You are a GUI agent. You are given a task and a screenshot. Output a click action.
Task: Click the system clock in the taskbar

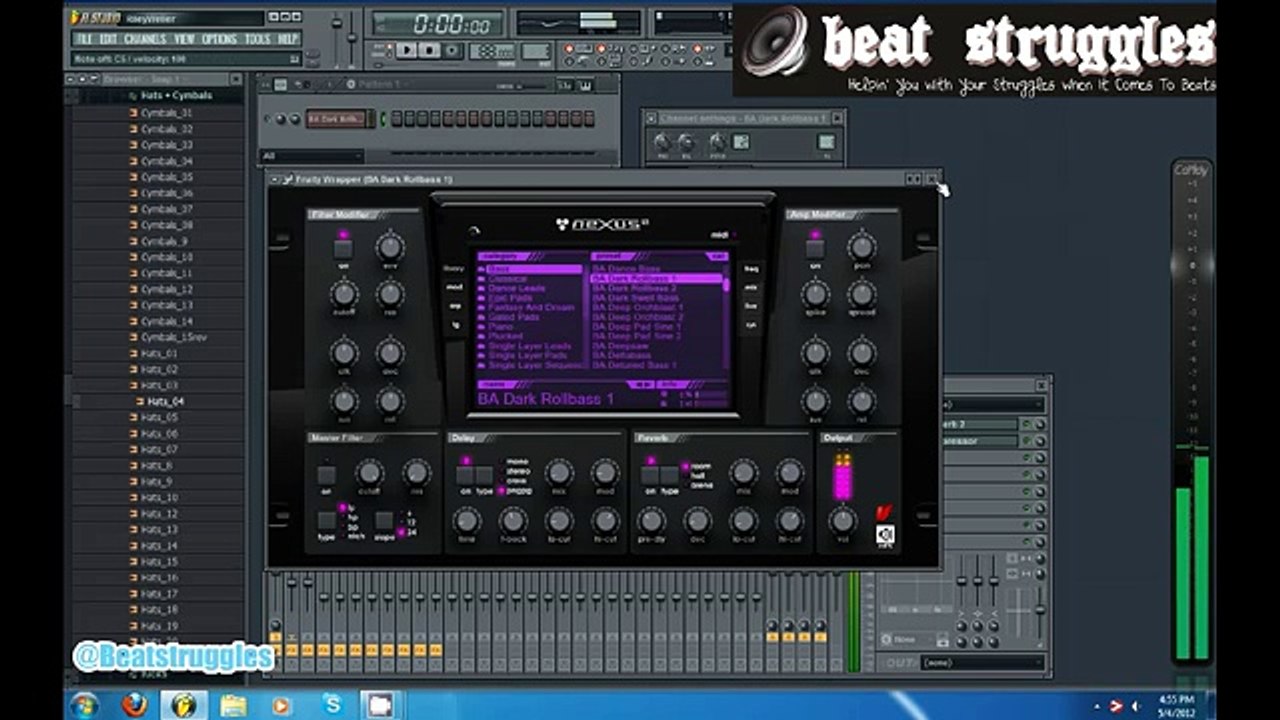[1176, 705]
